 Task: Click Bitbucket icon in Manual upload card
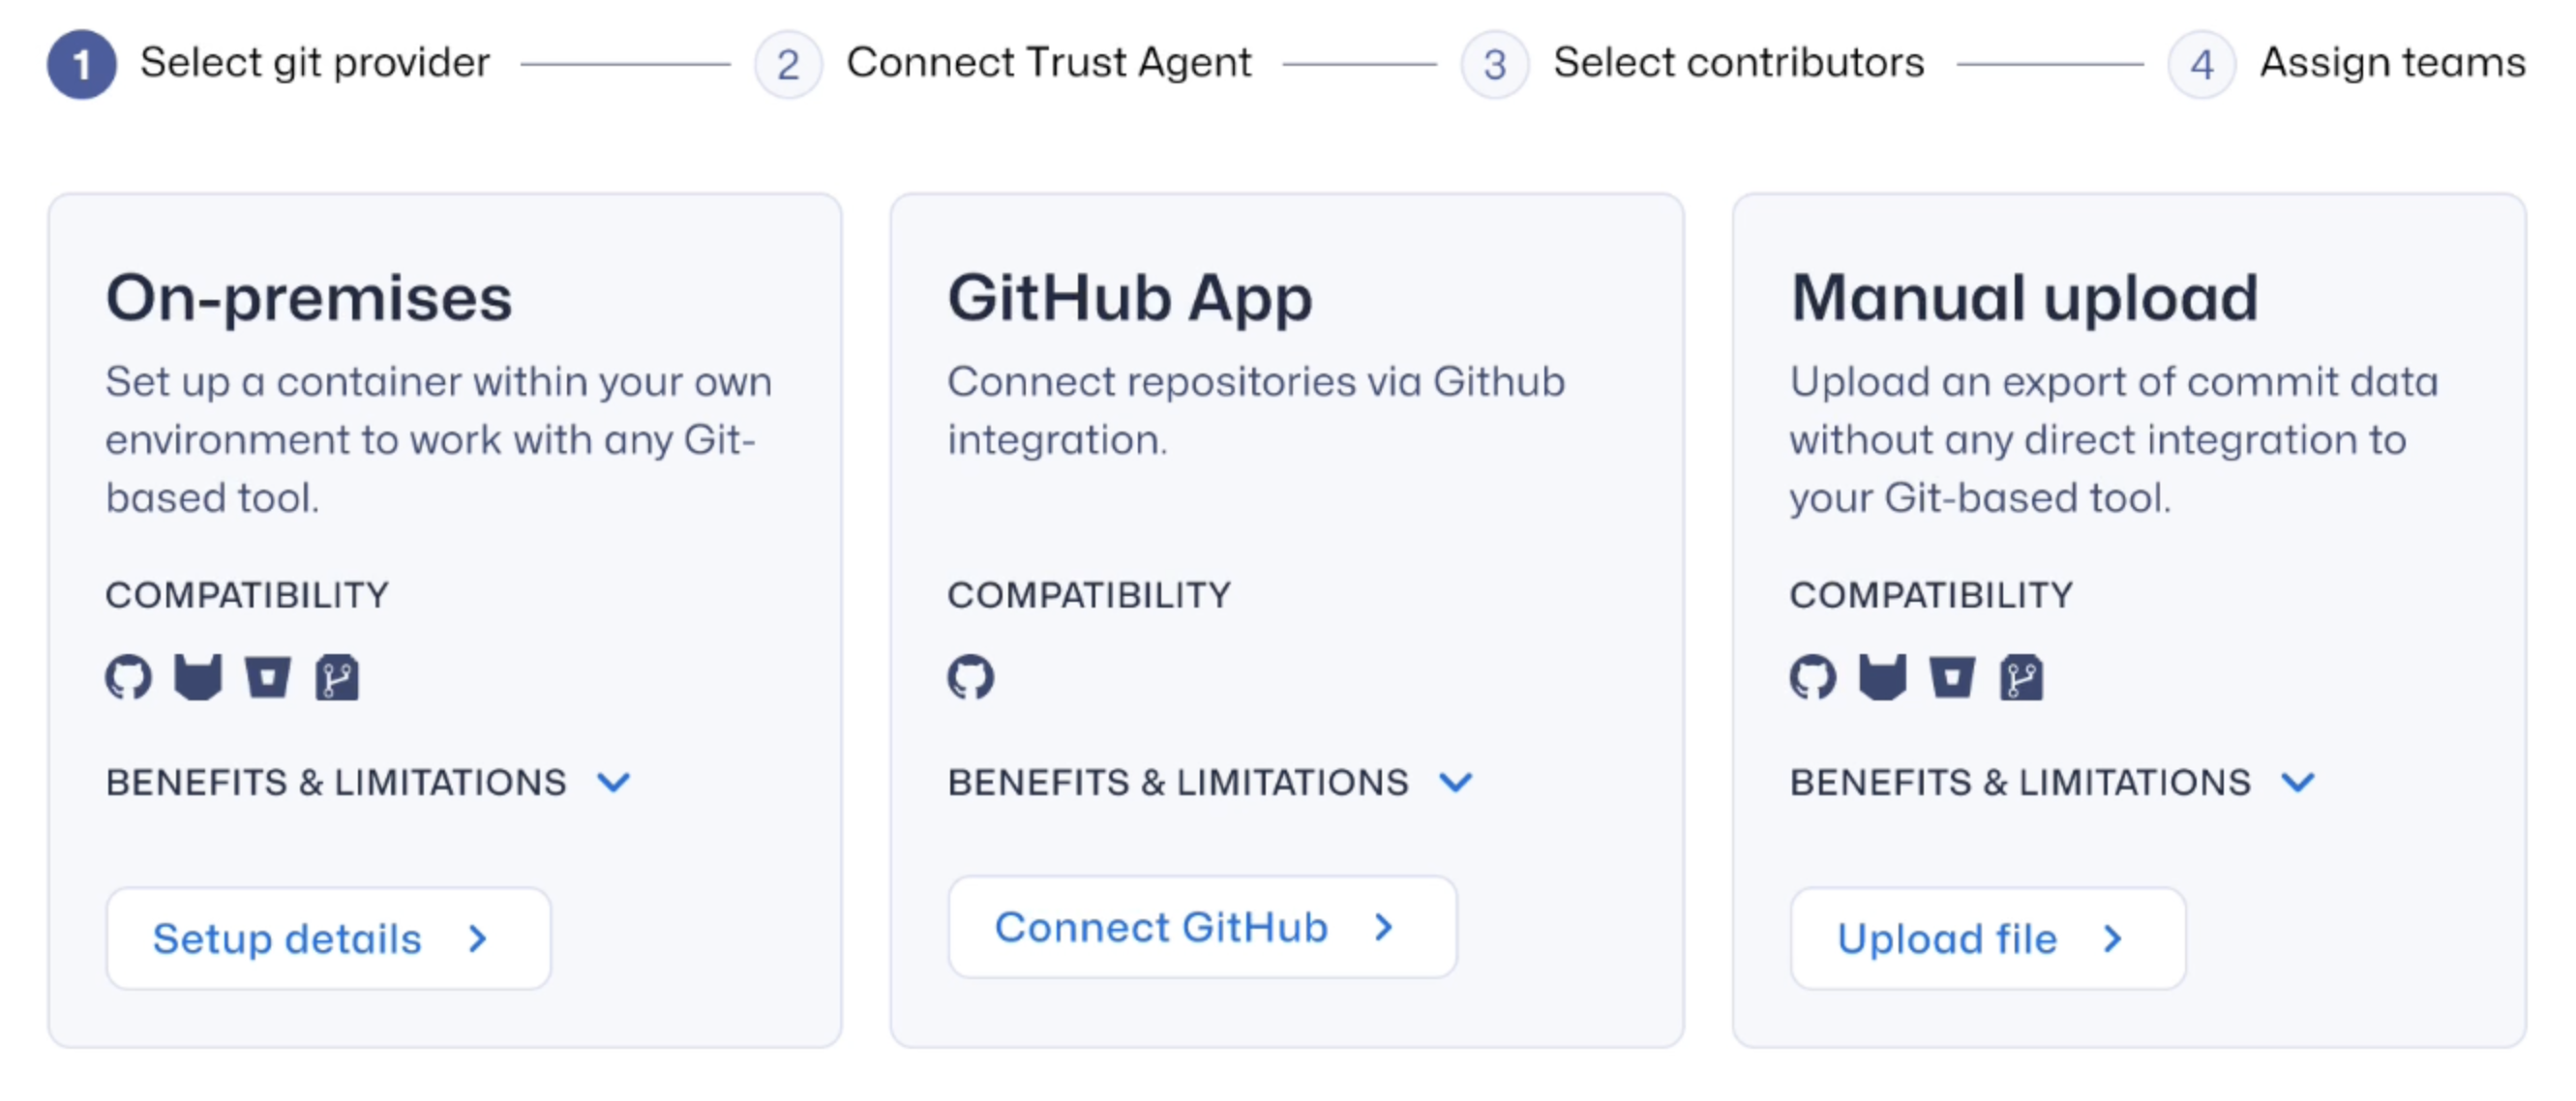click(1951, 678)
